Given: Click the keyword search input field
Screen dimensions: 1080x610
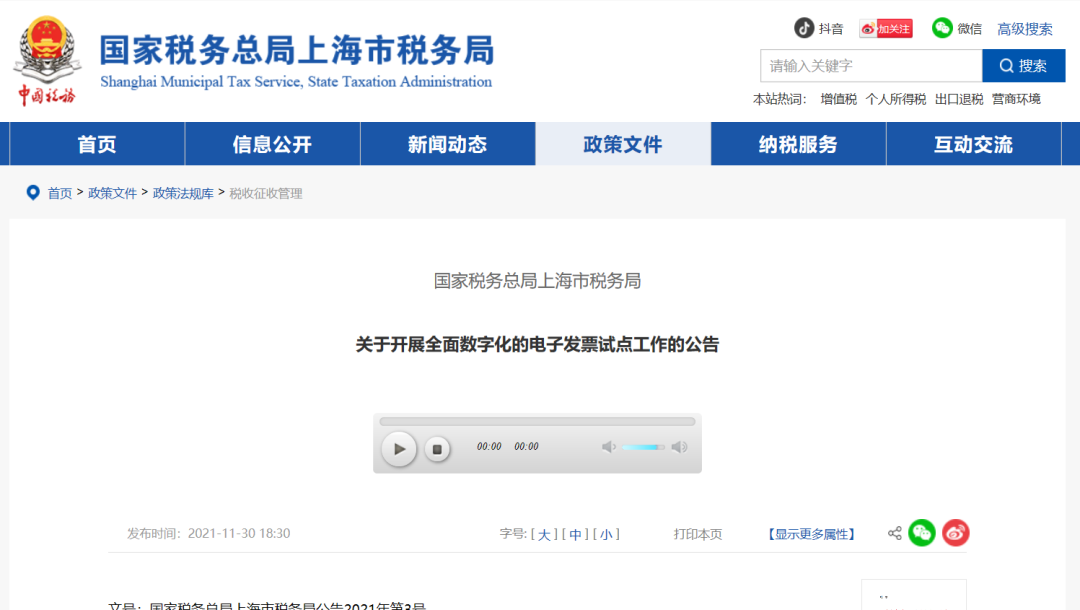Looking at the screenshot, I should coord(870,66).
